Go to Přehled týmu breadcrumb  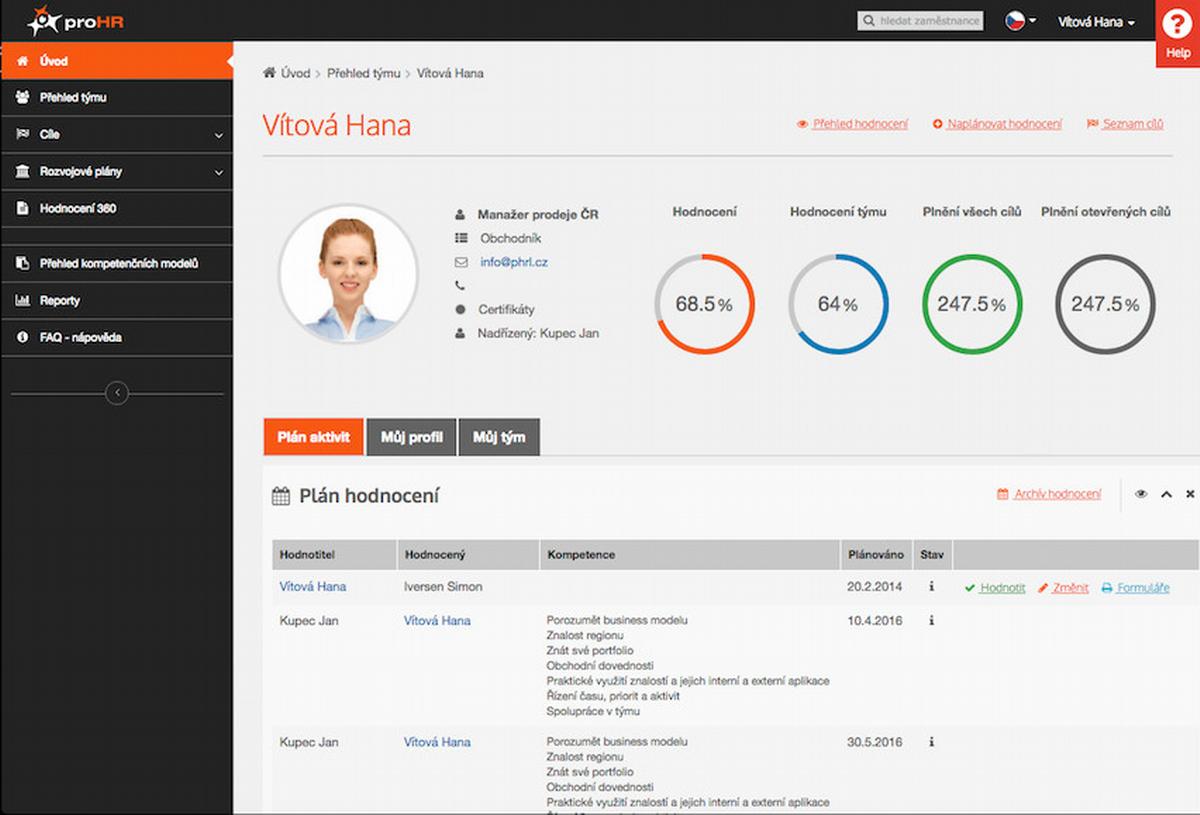tap(363, 73)
